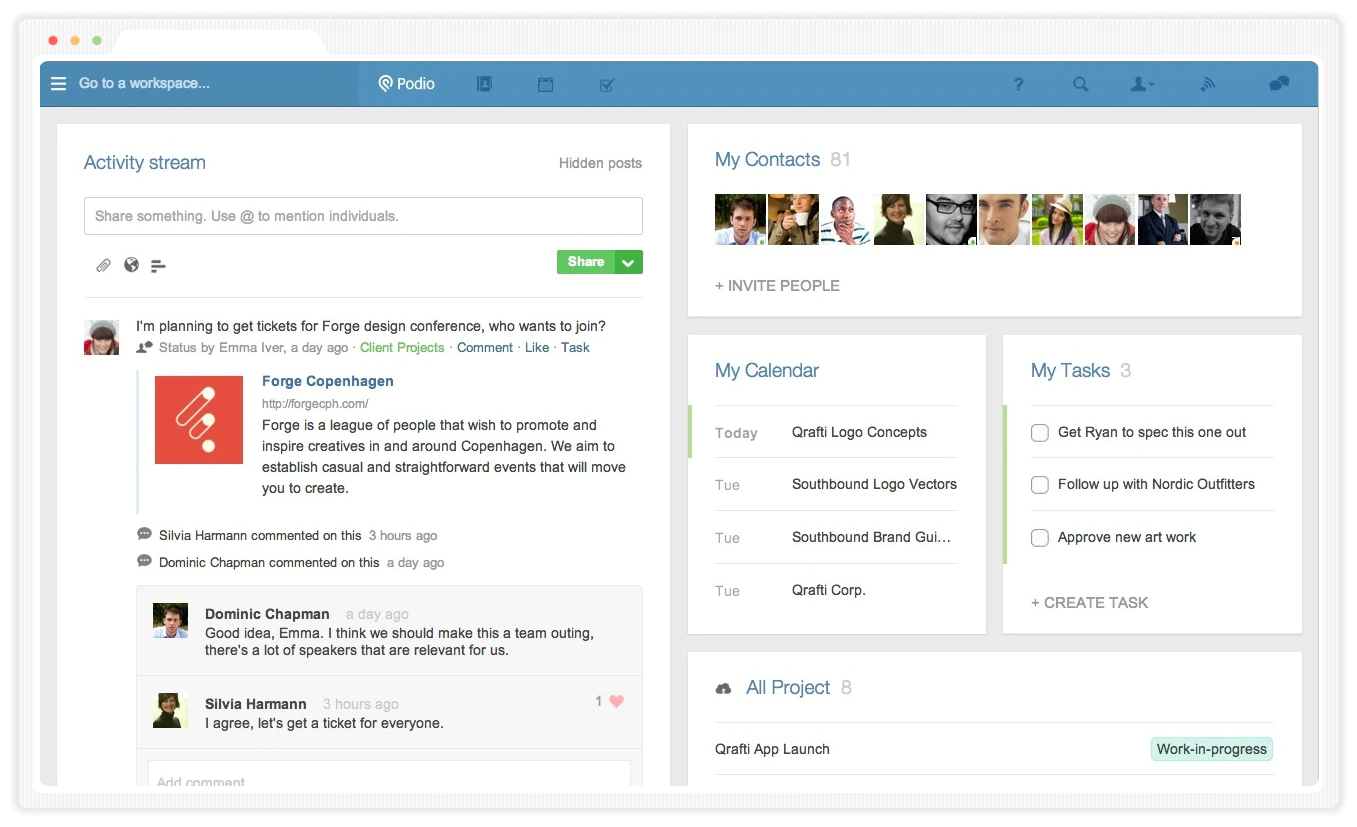
Task: Select the Podio tab in the header
Action: pos(407,84)
